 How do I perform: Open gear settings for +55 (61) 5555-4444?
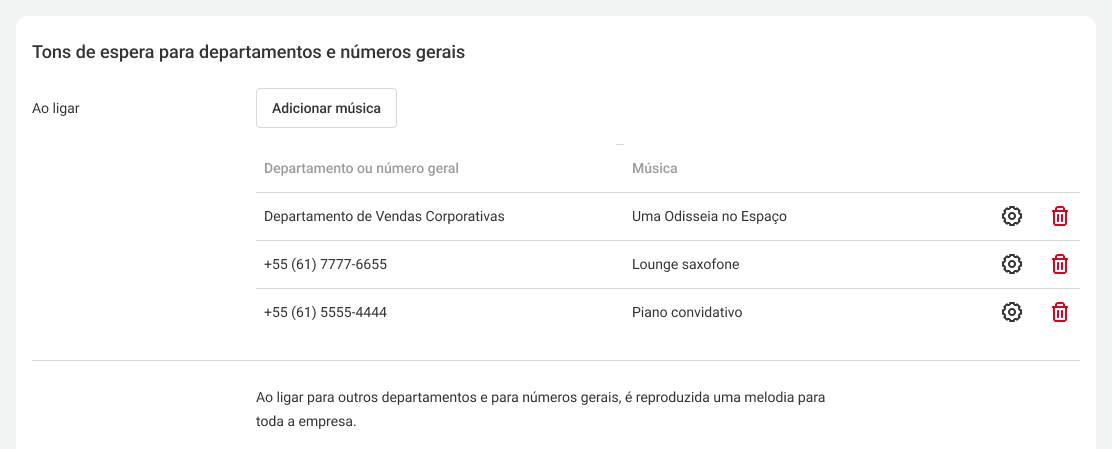click(1011, 312)
